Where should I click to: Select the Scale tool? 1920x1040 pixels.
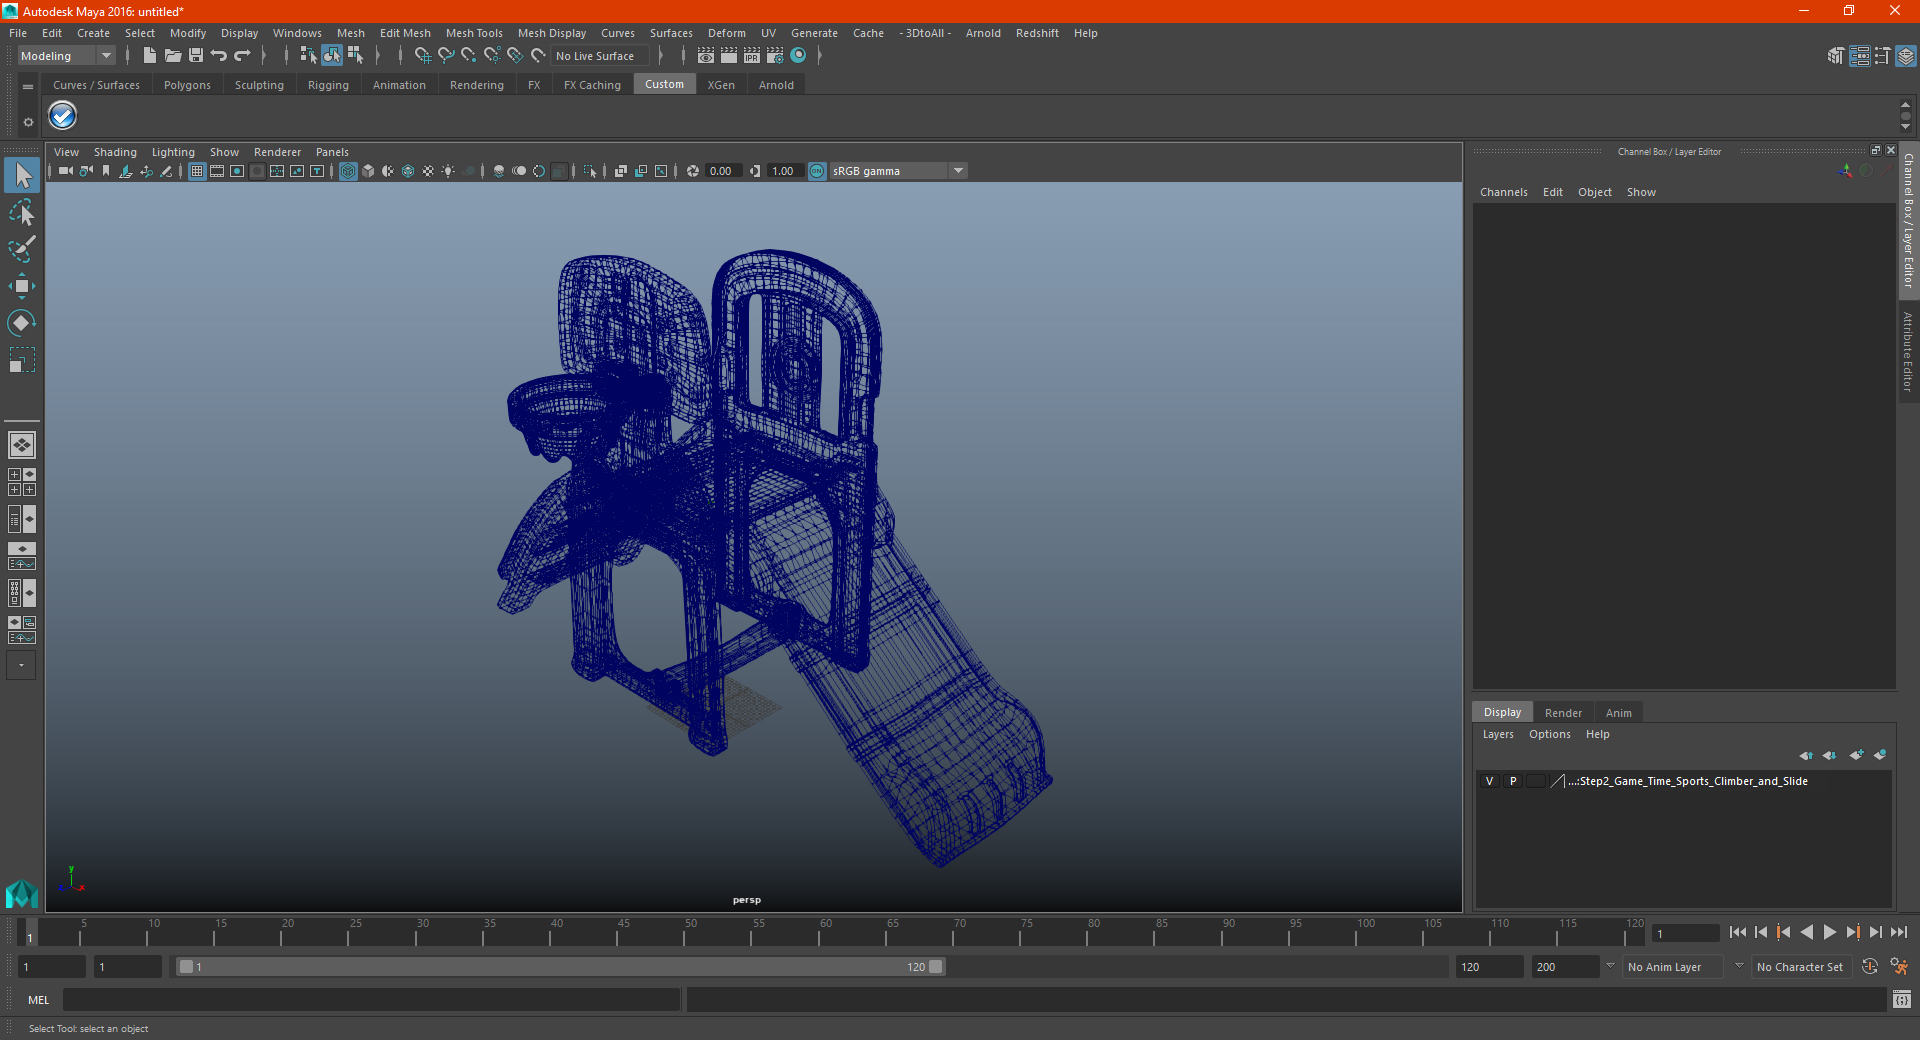[21, 359]
